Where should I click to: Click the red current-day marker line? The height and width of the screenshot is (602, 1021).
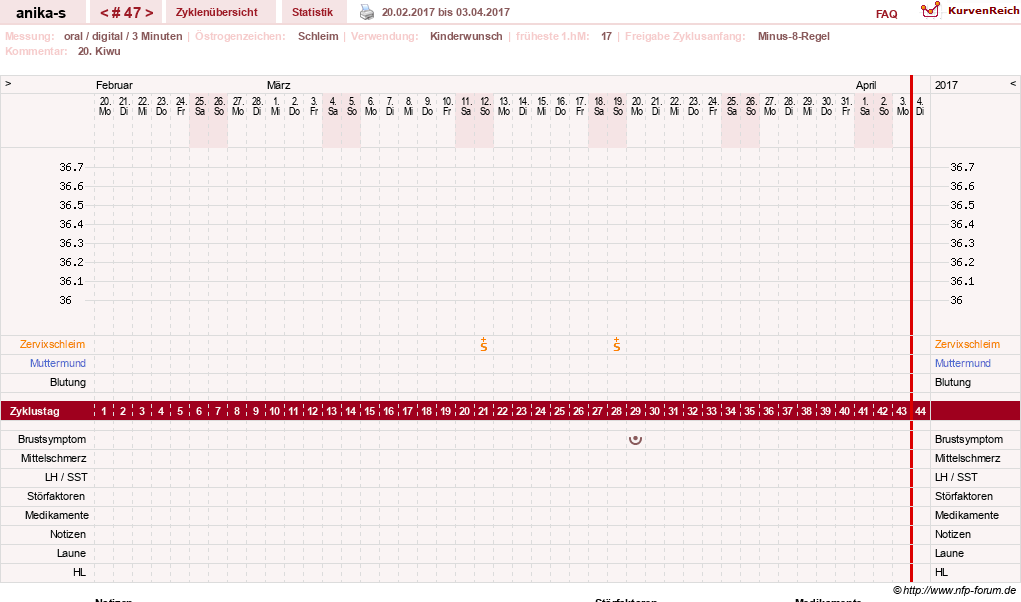tap(911, 329)
